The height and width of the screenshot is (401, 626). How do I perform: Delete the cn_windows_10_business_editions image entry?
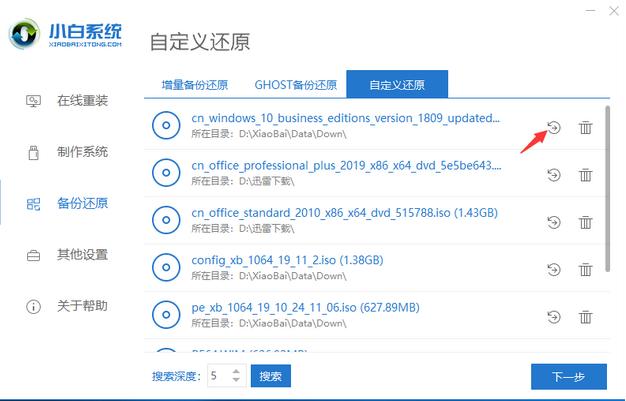[x=585, y=127]
